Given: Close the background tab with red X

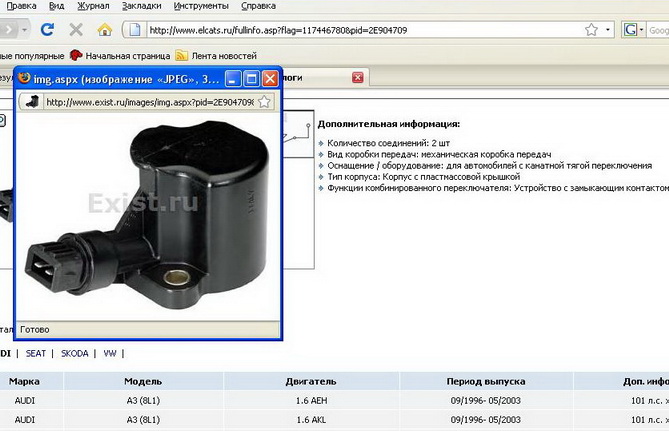Looking at the screenshot, I should point(358,77).
